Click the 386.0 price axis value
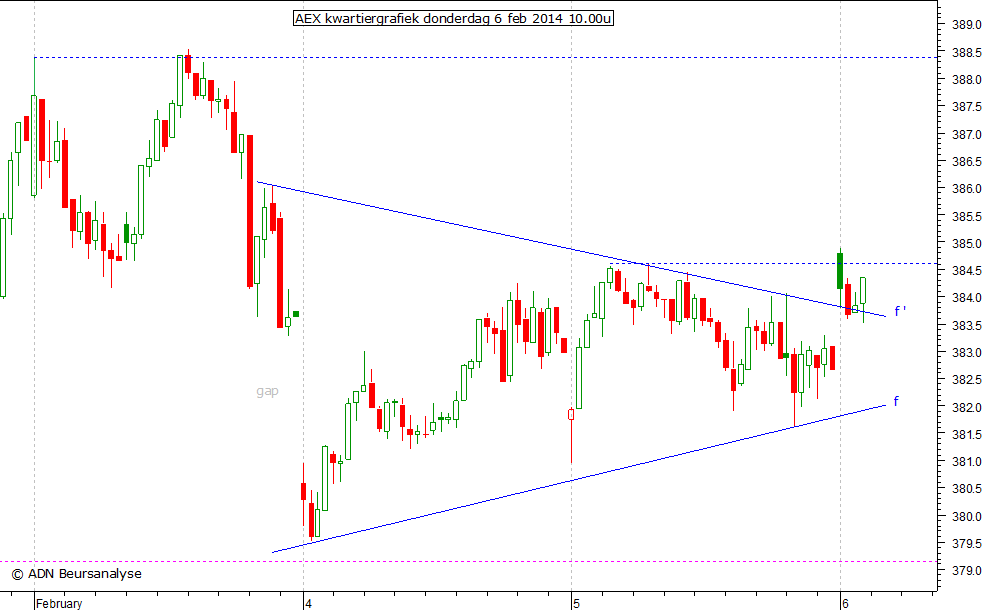 (966, 188)
